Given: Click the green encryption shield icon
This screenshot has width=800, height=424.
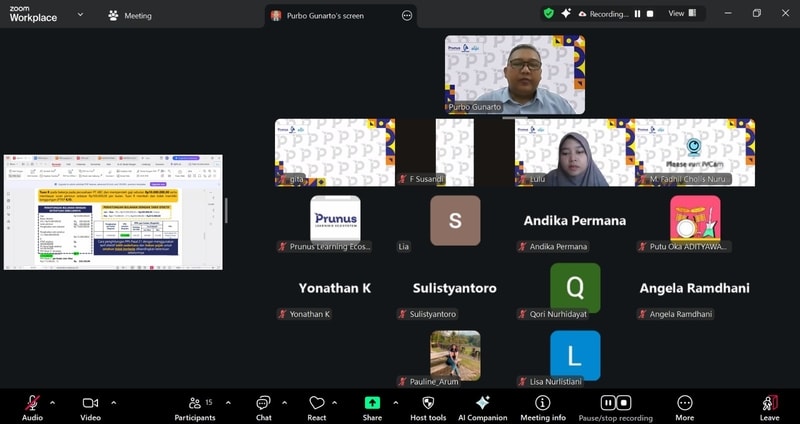Looking at the screenshot, I should tap(548, 13).
